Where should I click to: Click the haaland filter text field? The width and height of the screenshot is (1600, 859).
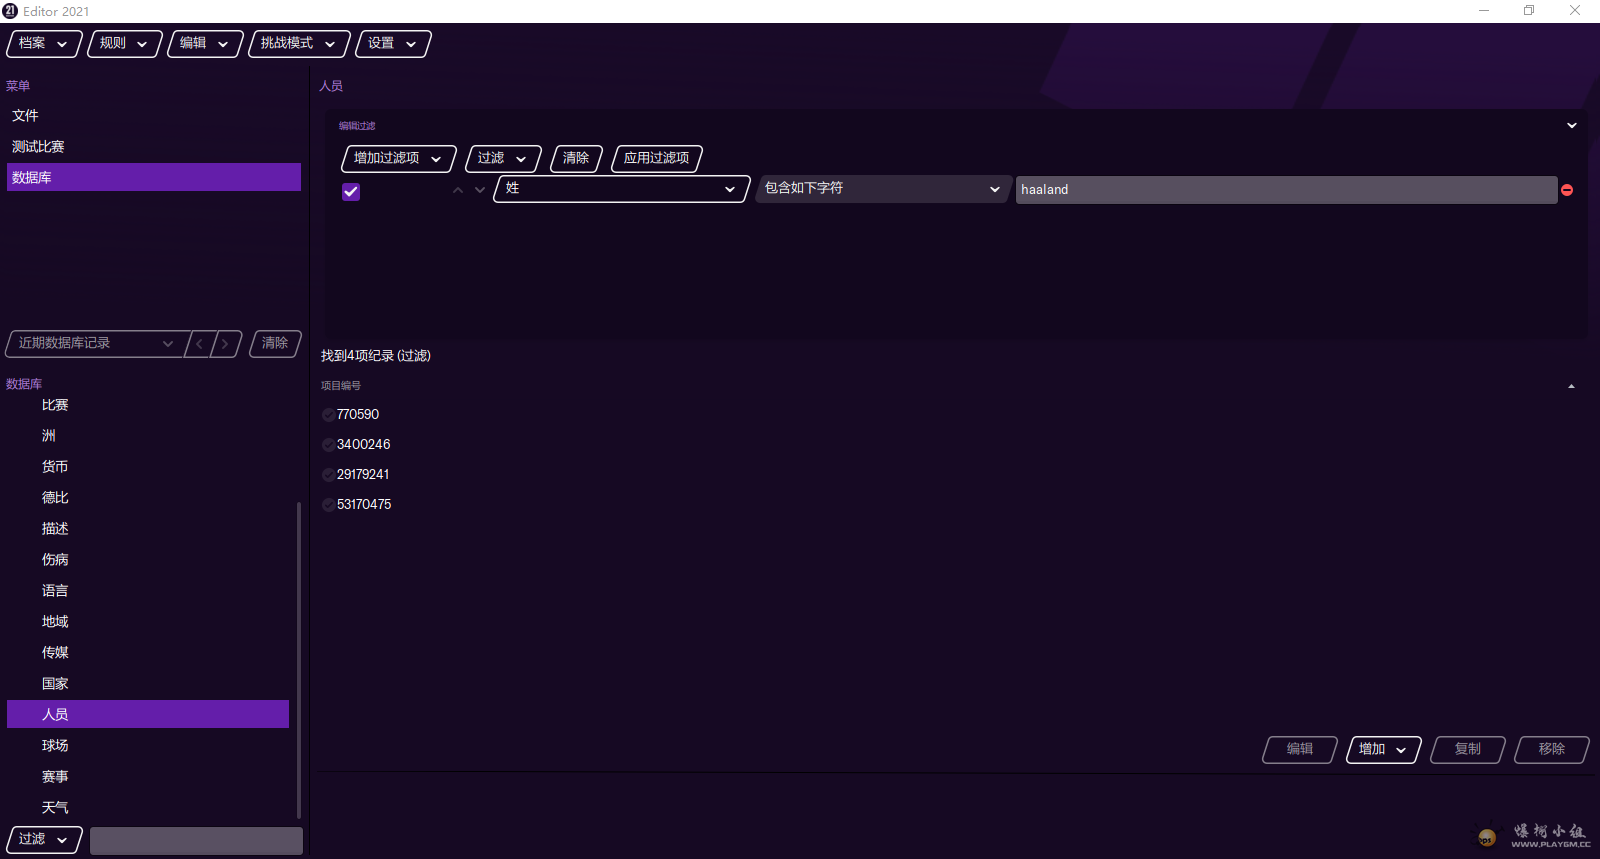click(1285, 190)
